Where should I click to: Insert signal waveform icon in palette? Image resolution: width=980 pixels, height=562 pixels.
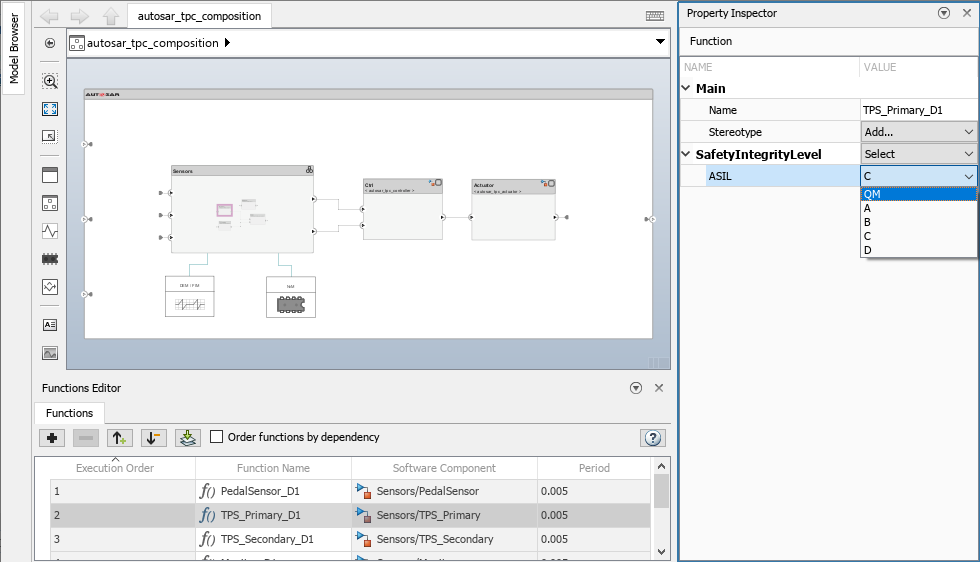tap(50, 231)
